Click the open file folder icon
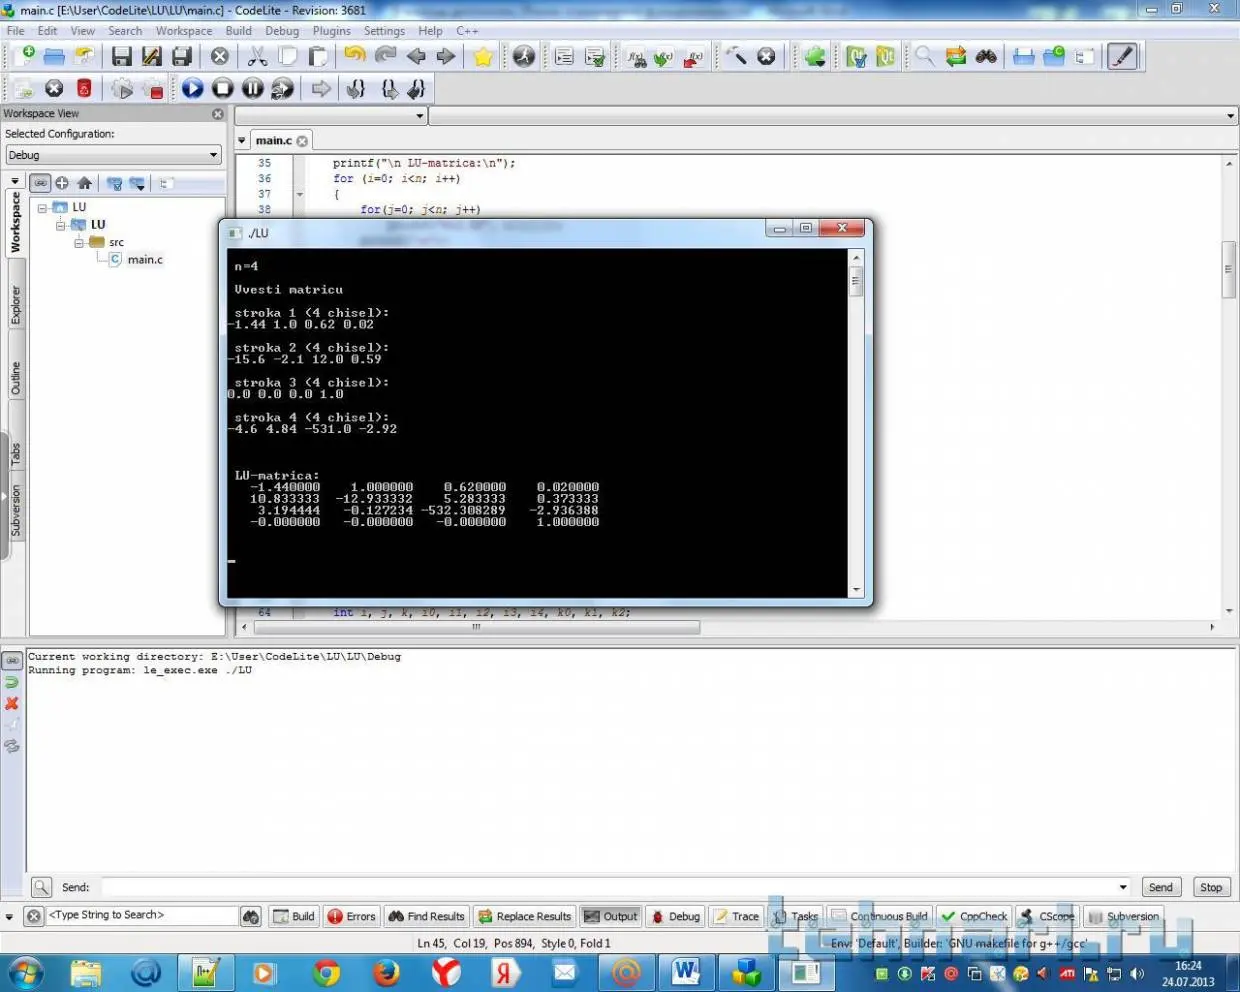Viewport: 1240px width, 992px height. [x=54, y=57]
